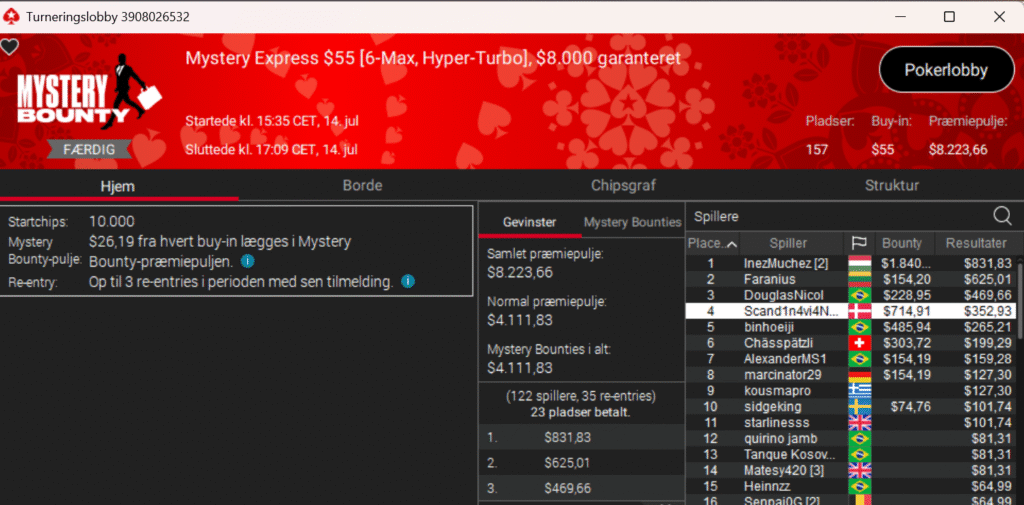Click Germany flag in marcinator29 row
This screenshot has height=505, width=1024.
[859, 375]
